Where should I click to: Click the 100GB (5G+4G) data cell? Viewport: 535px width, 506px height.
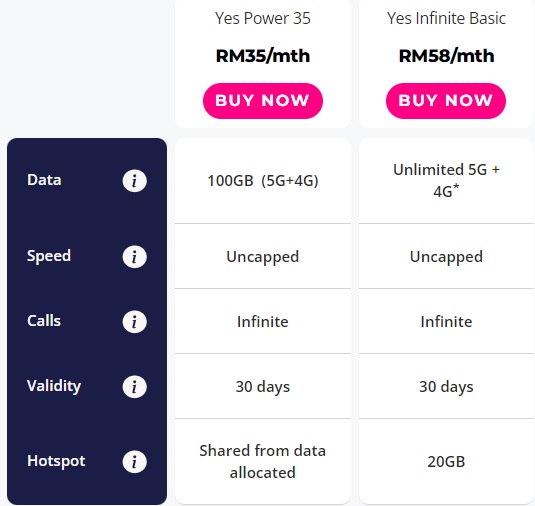[x=263, y=181]
